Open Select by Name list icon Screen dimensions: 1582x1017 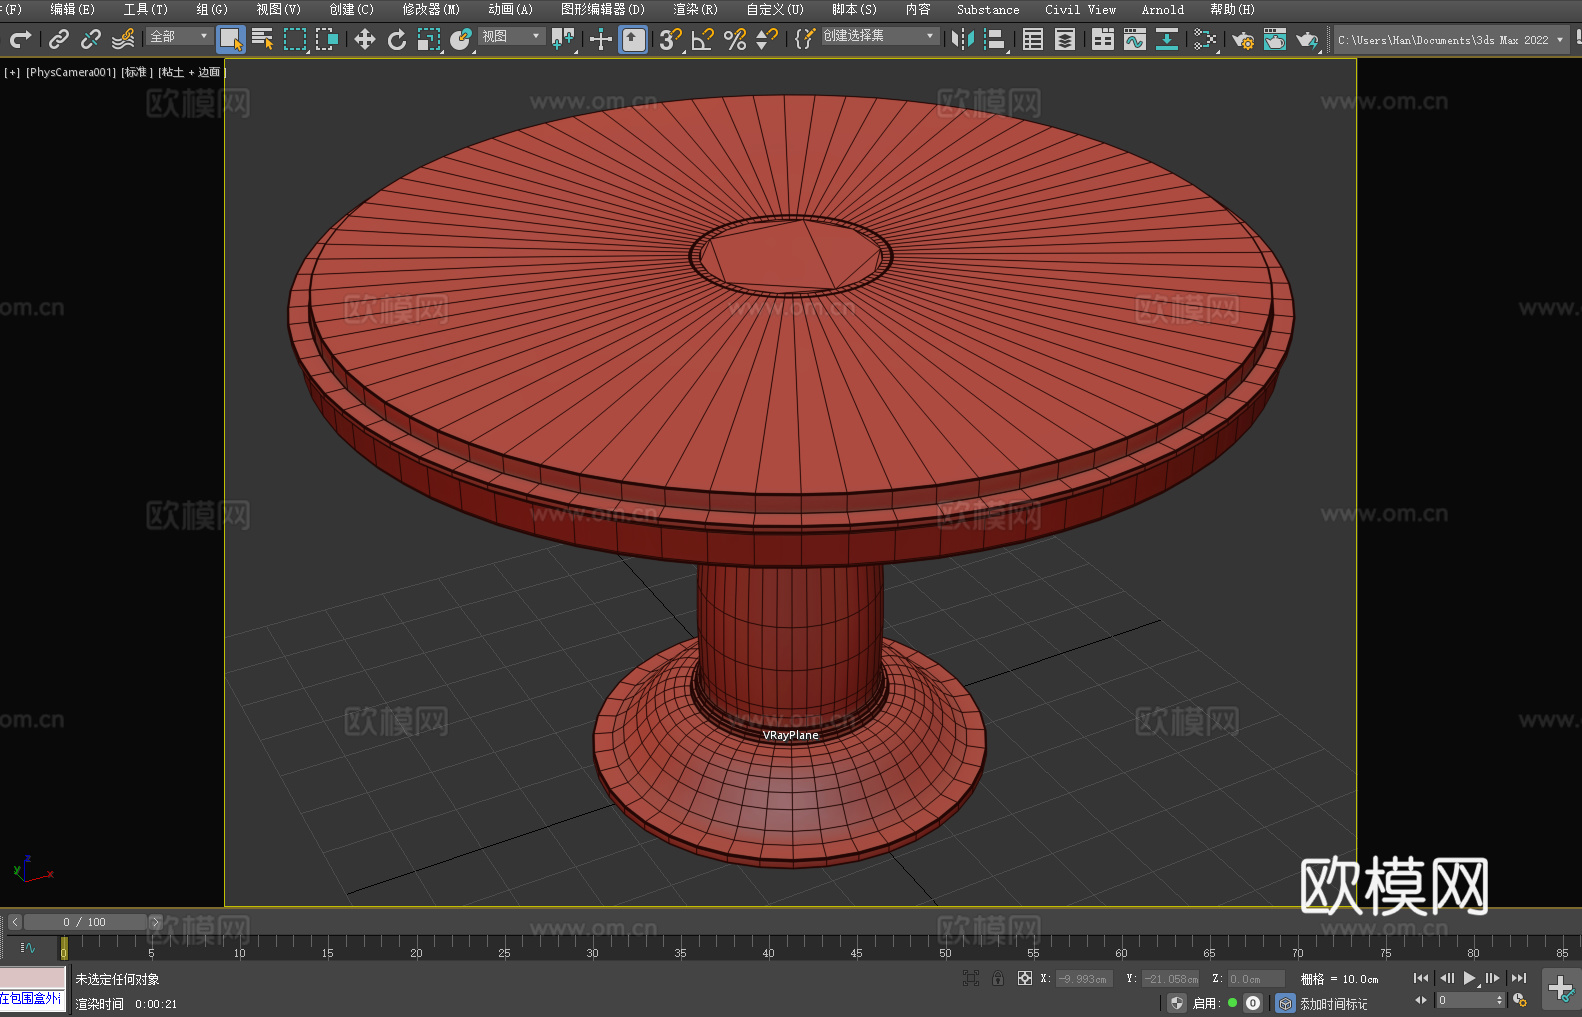click(x=263, y=39)
